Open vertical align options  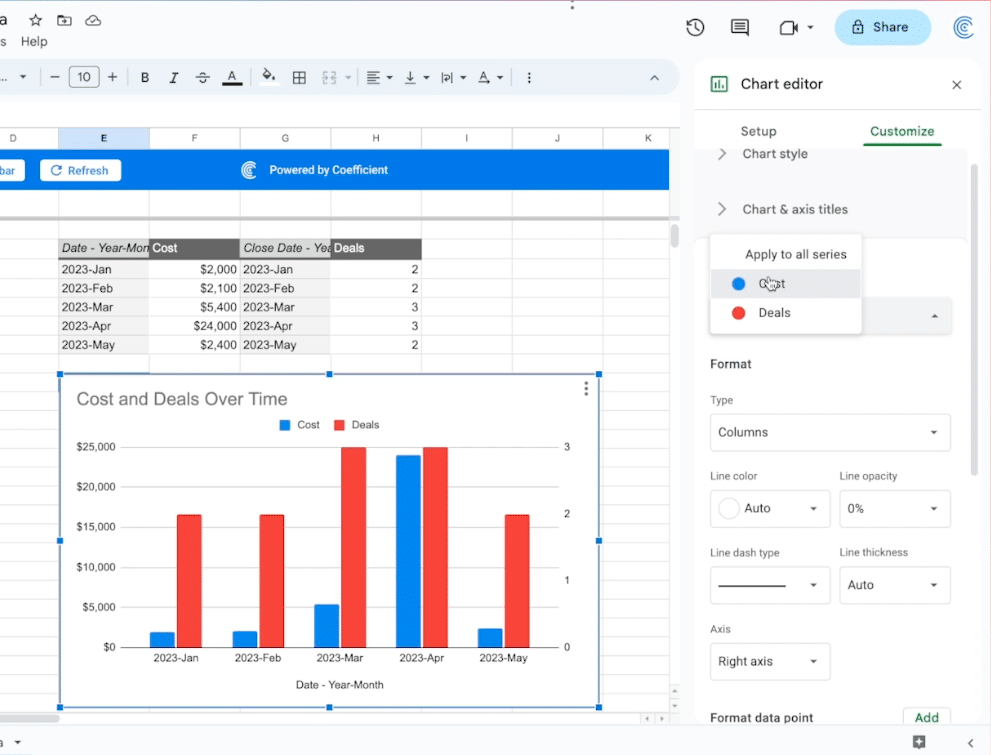pyautogui.click(x=416, y=77)
